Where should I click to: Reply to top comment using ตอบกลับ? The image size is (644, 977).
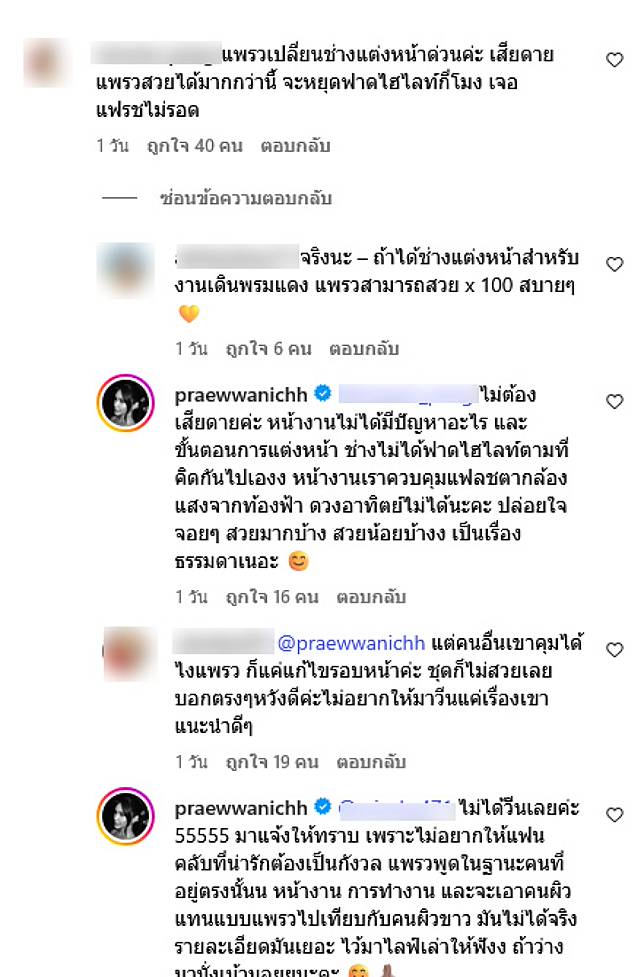point(295,146)
